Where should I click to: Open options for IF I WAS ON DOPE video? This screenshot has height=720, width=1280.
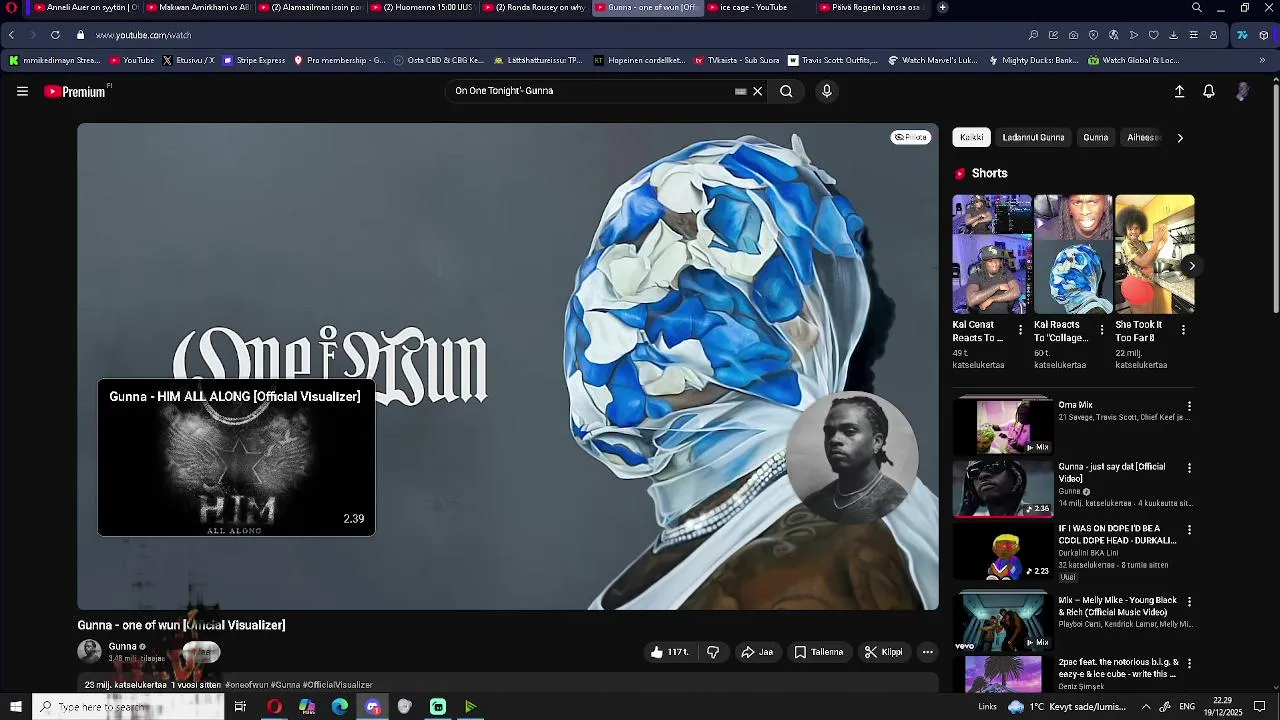tap(1189, 530)
